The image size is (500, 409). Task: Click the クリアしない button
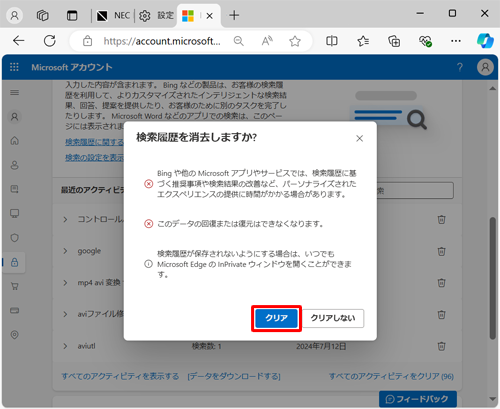[333, 318]
